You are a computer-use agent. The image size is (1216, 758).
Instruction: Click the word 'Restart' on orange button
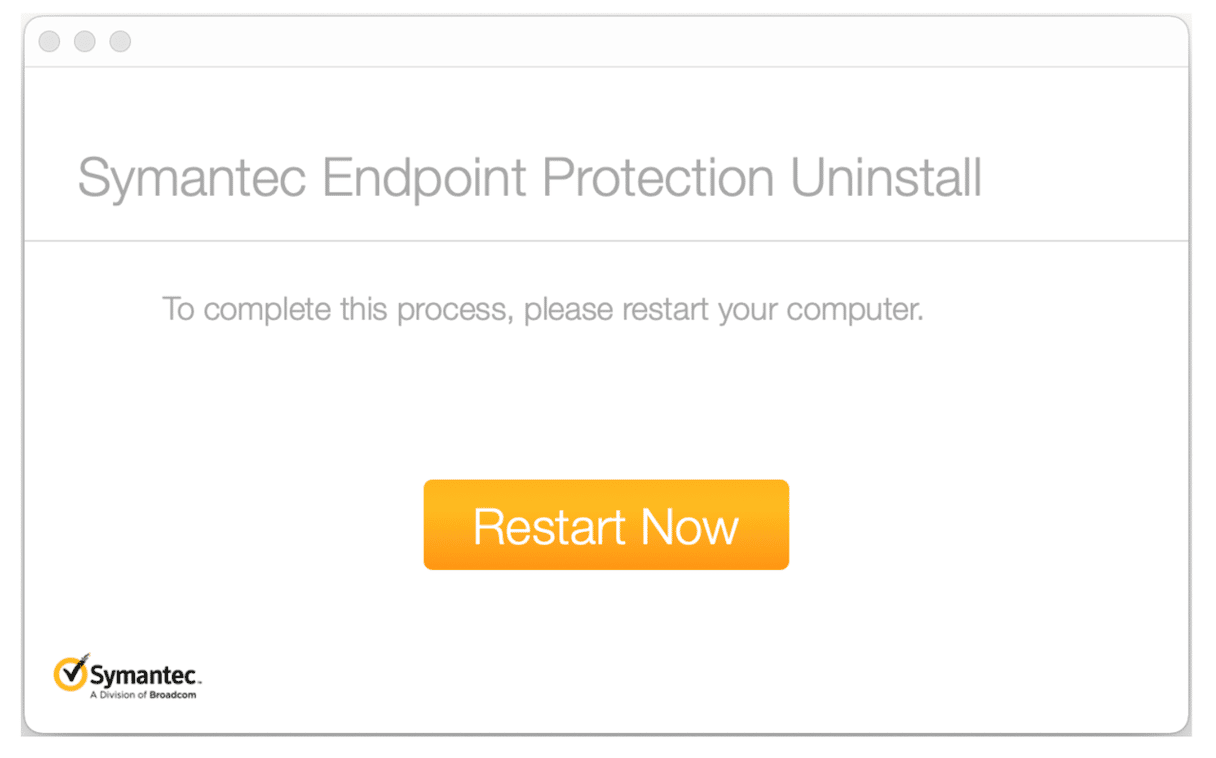[550, 526]
